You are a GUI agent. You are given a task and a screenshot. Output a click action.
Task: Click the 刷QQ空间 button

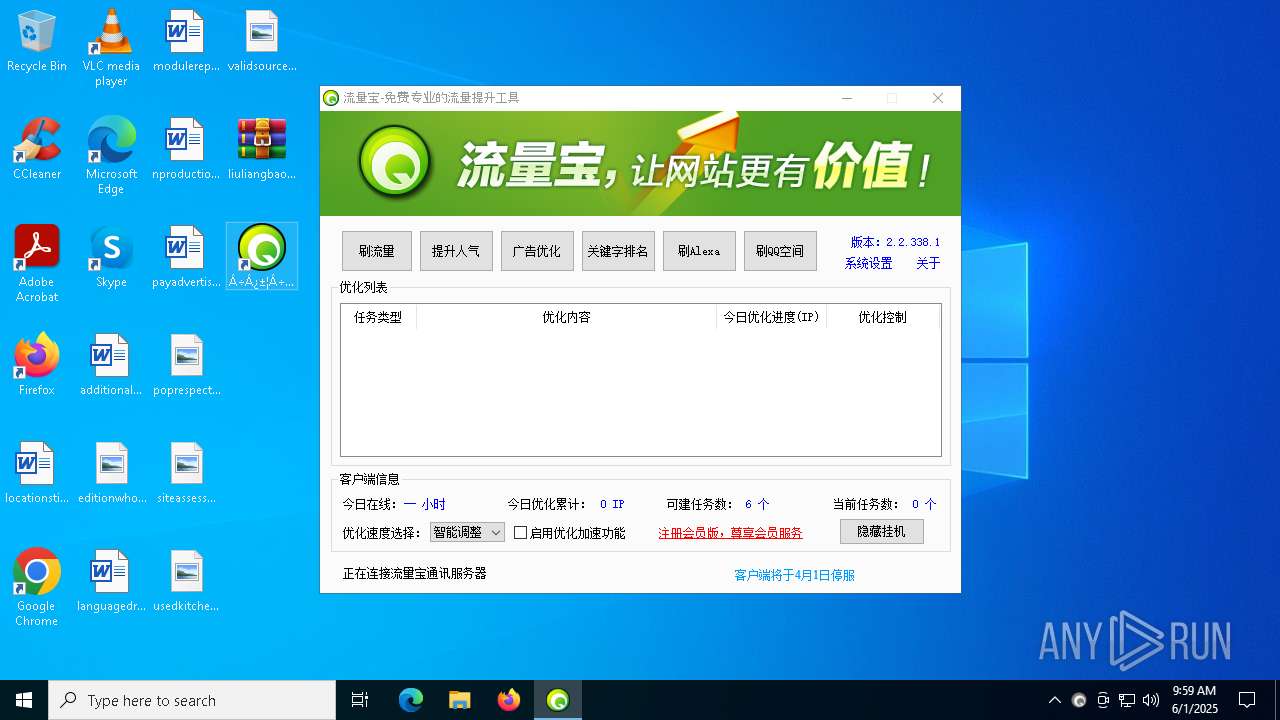pos(780,251)
